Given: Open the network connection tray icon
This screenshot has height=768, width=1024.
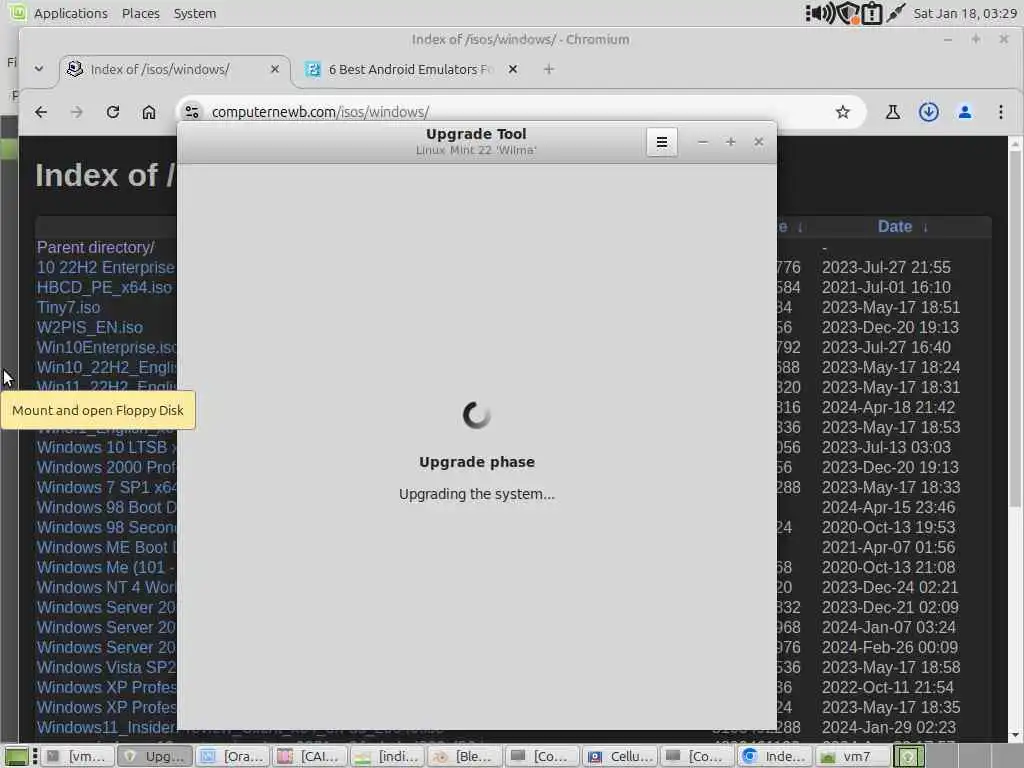Looking at the screenshot, I should (896, 13).
